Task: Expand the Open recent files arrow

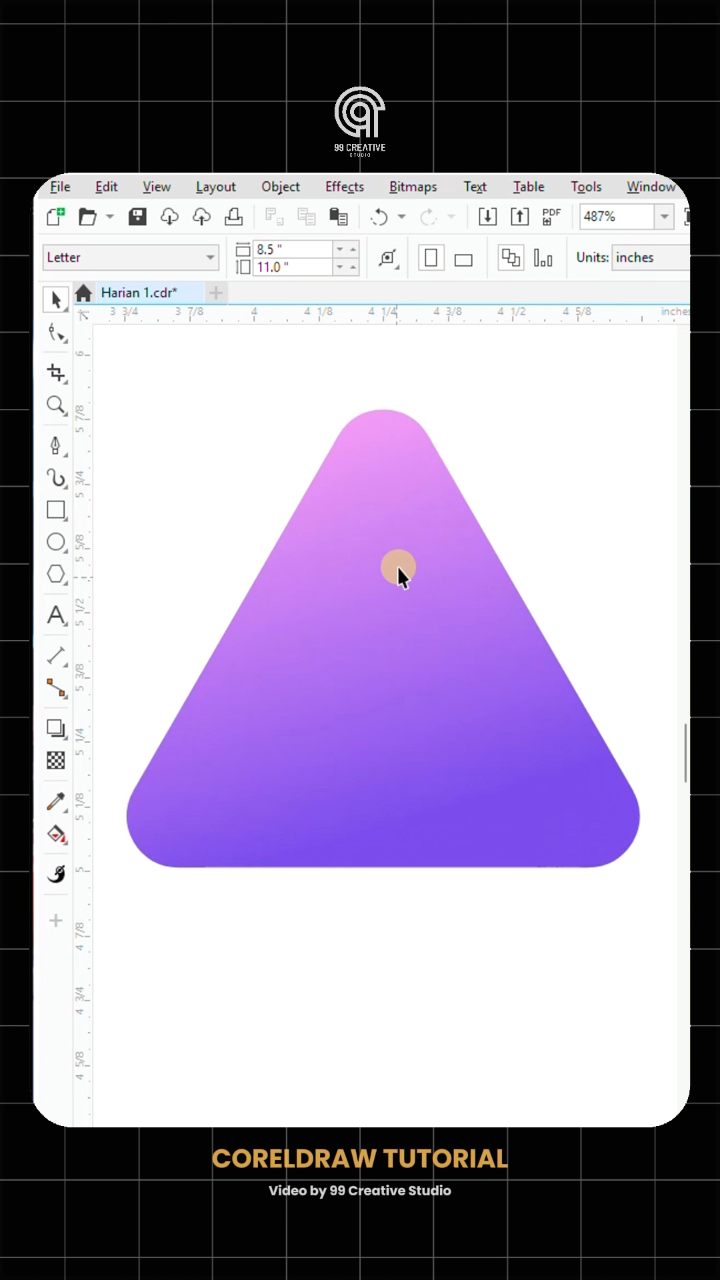Action: 109,216
